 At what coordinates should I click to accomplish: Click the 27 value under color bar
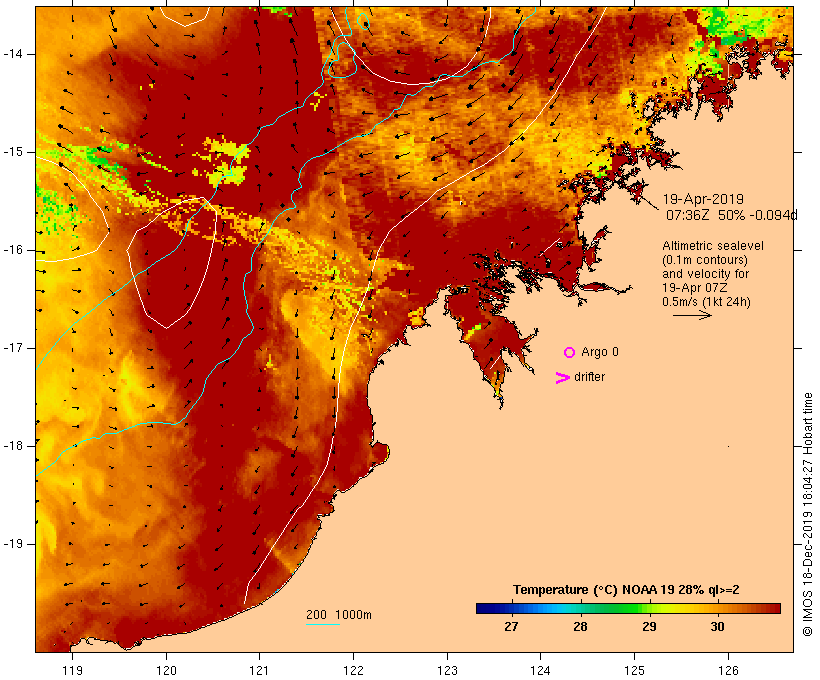(511, 627)
